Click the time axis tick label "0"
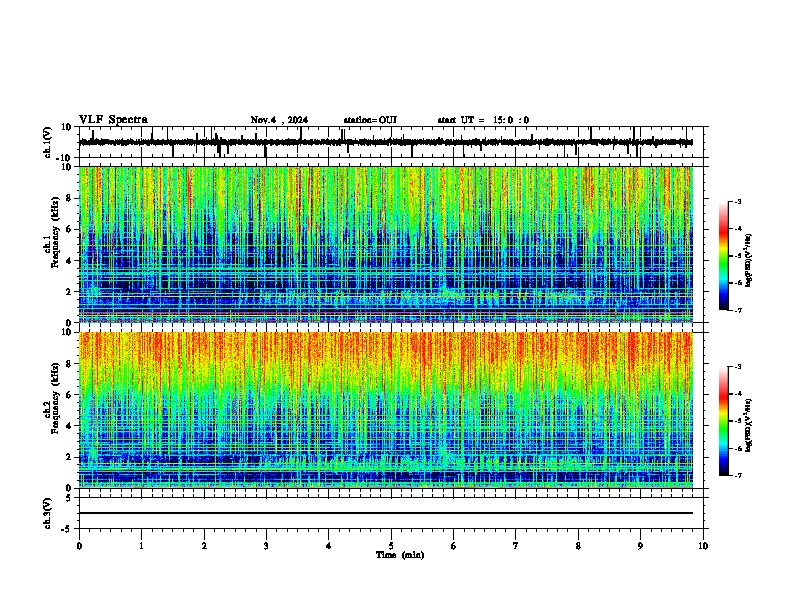The width and height of the screenshot is (792, 612). [x=79, y=546]
